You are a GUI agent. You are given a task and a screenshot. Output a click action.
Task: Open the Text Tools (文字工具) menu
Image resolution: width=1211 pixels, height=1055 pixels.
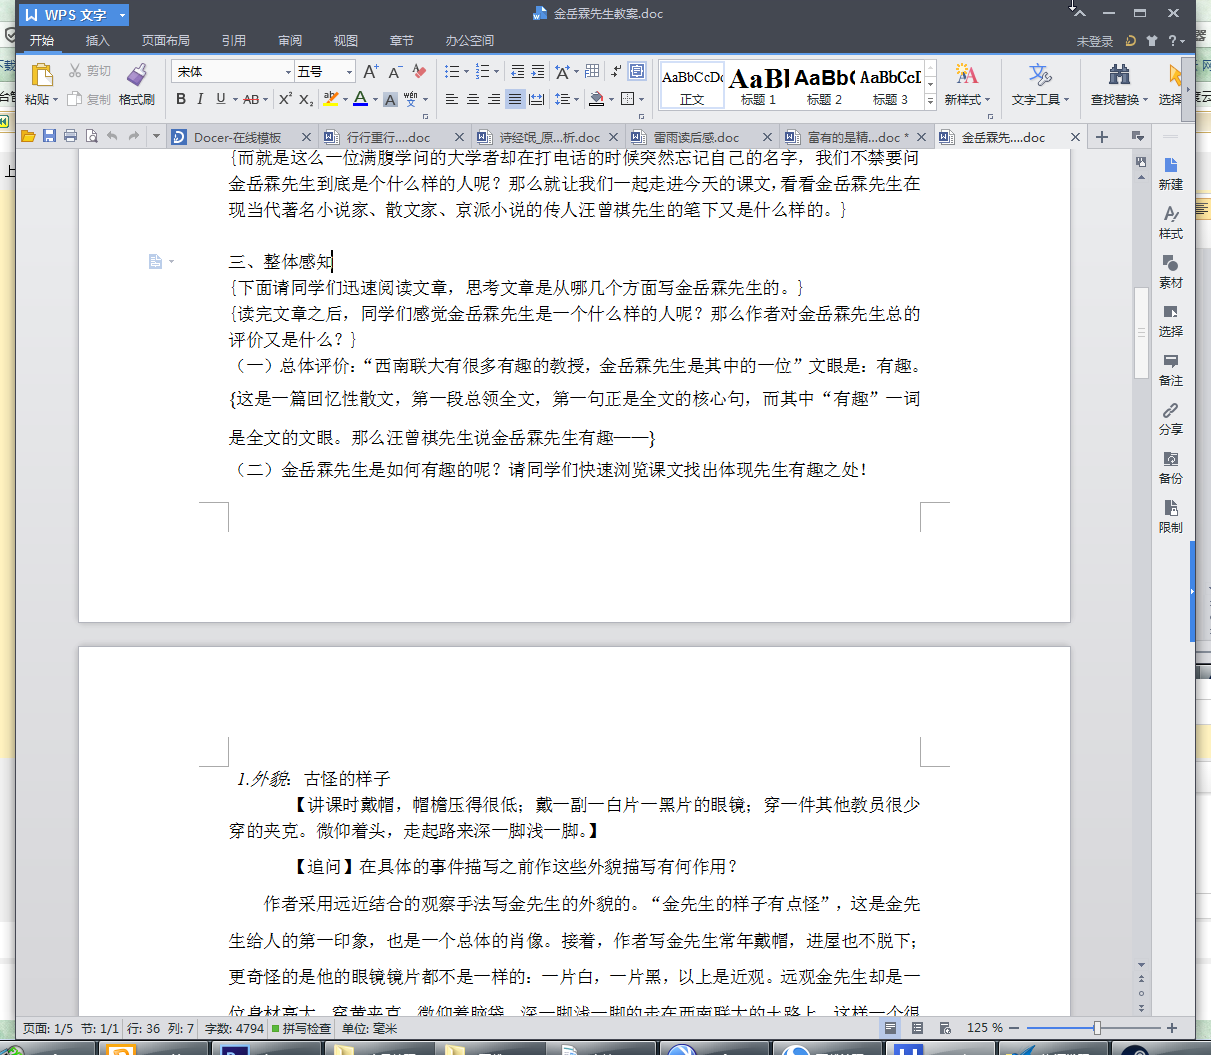1040,85
